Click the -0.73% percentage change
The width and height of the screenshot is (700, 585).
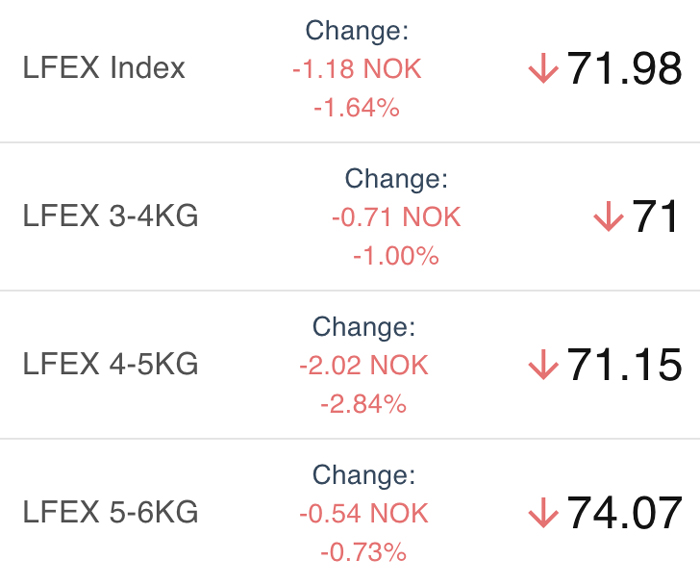pos(364,552)
